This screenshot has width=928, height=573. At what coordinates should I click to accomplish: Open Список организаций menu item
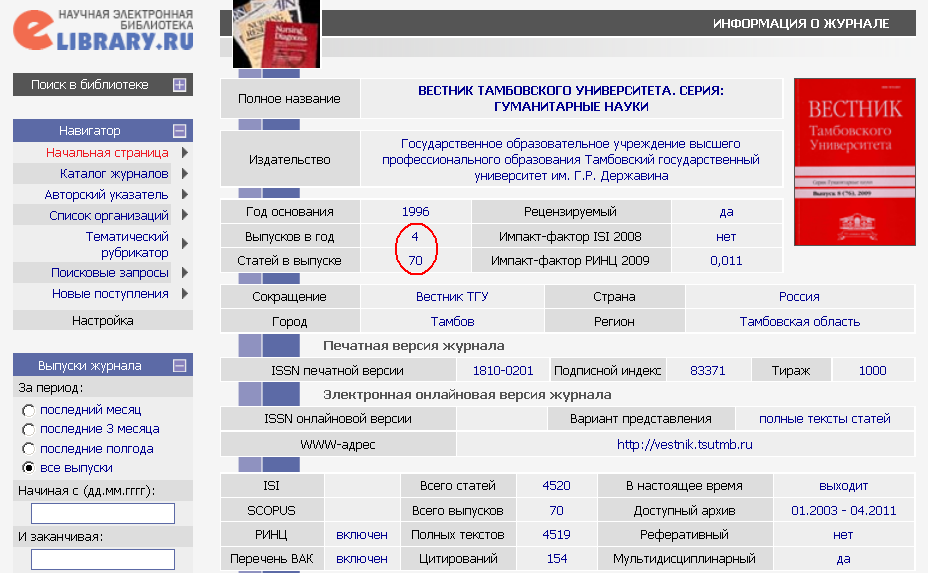pyautogui.click(x=109, y=215)
